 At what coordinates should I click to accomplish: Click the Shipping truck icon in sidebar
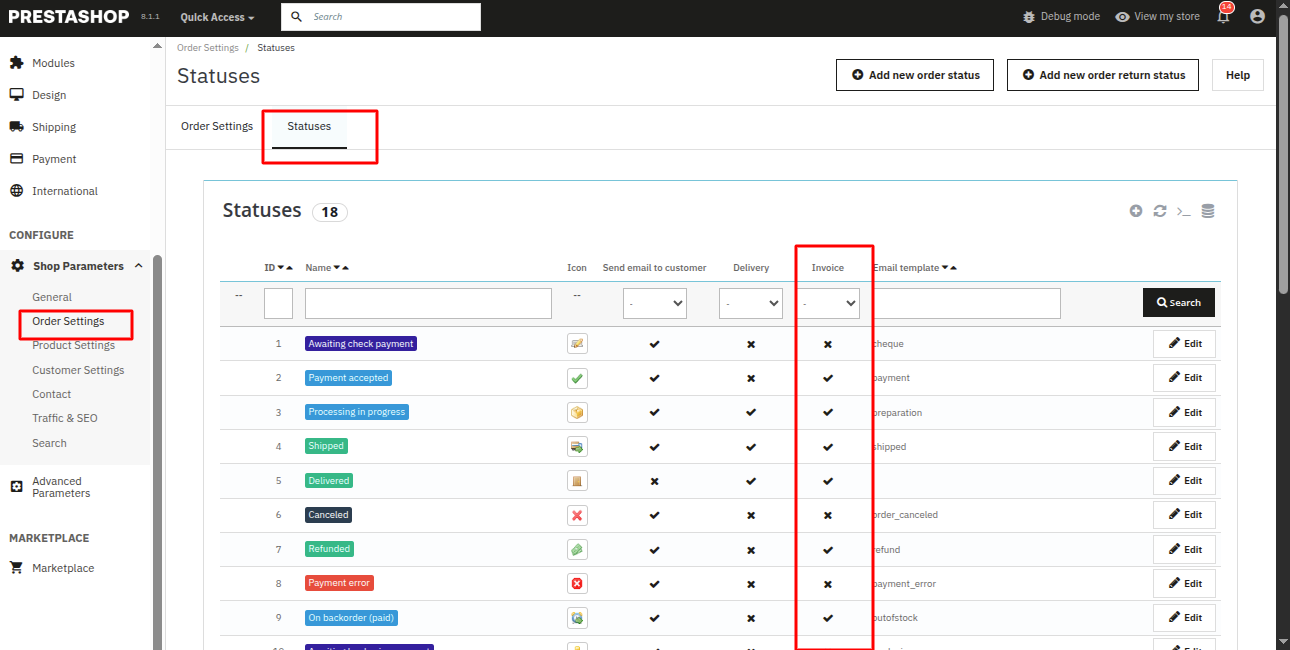click(16, 127)
